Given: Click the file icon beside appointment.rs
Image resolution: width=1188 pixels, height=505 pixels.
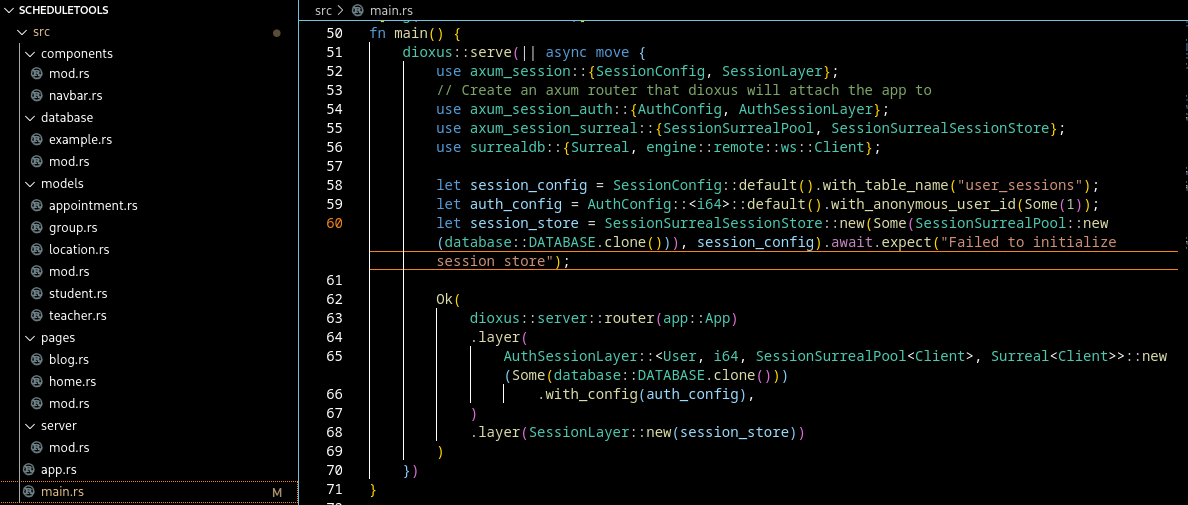Looking at the screenshot, I should point(37,206).
